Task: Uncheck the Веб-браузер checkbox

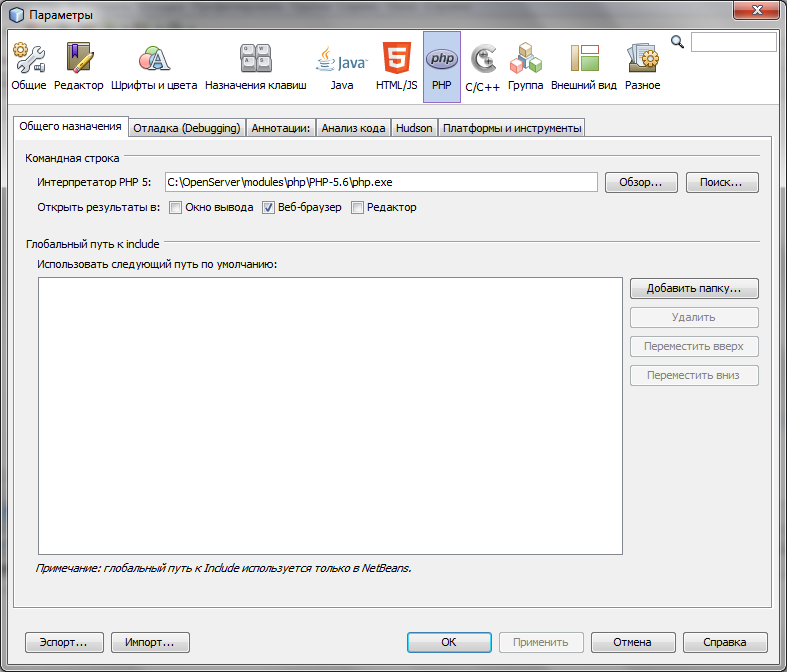Action: (x=268, y=208)
